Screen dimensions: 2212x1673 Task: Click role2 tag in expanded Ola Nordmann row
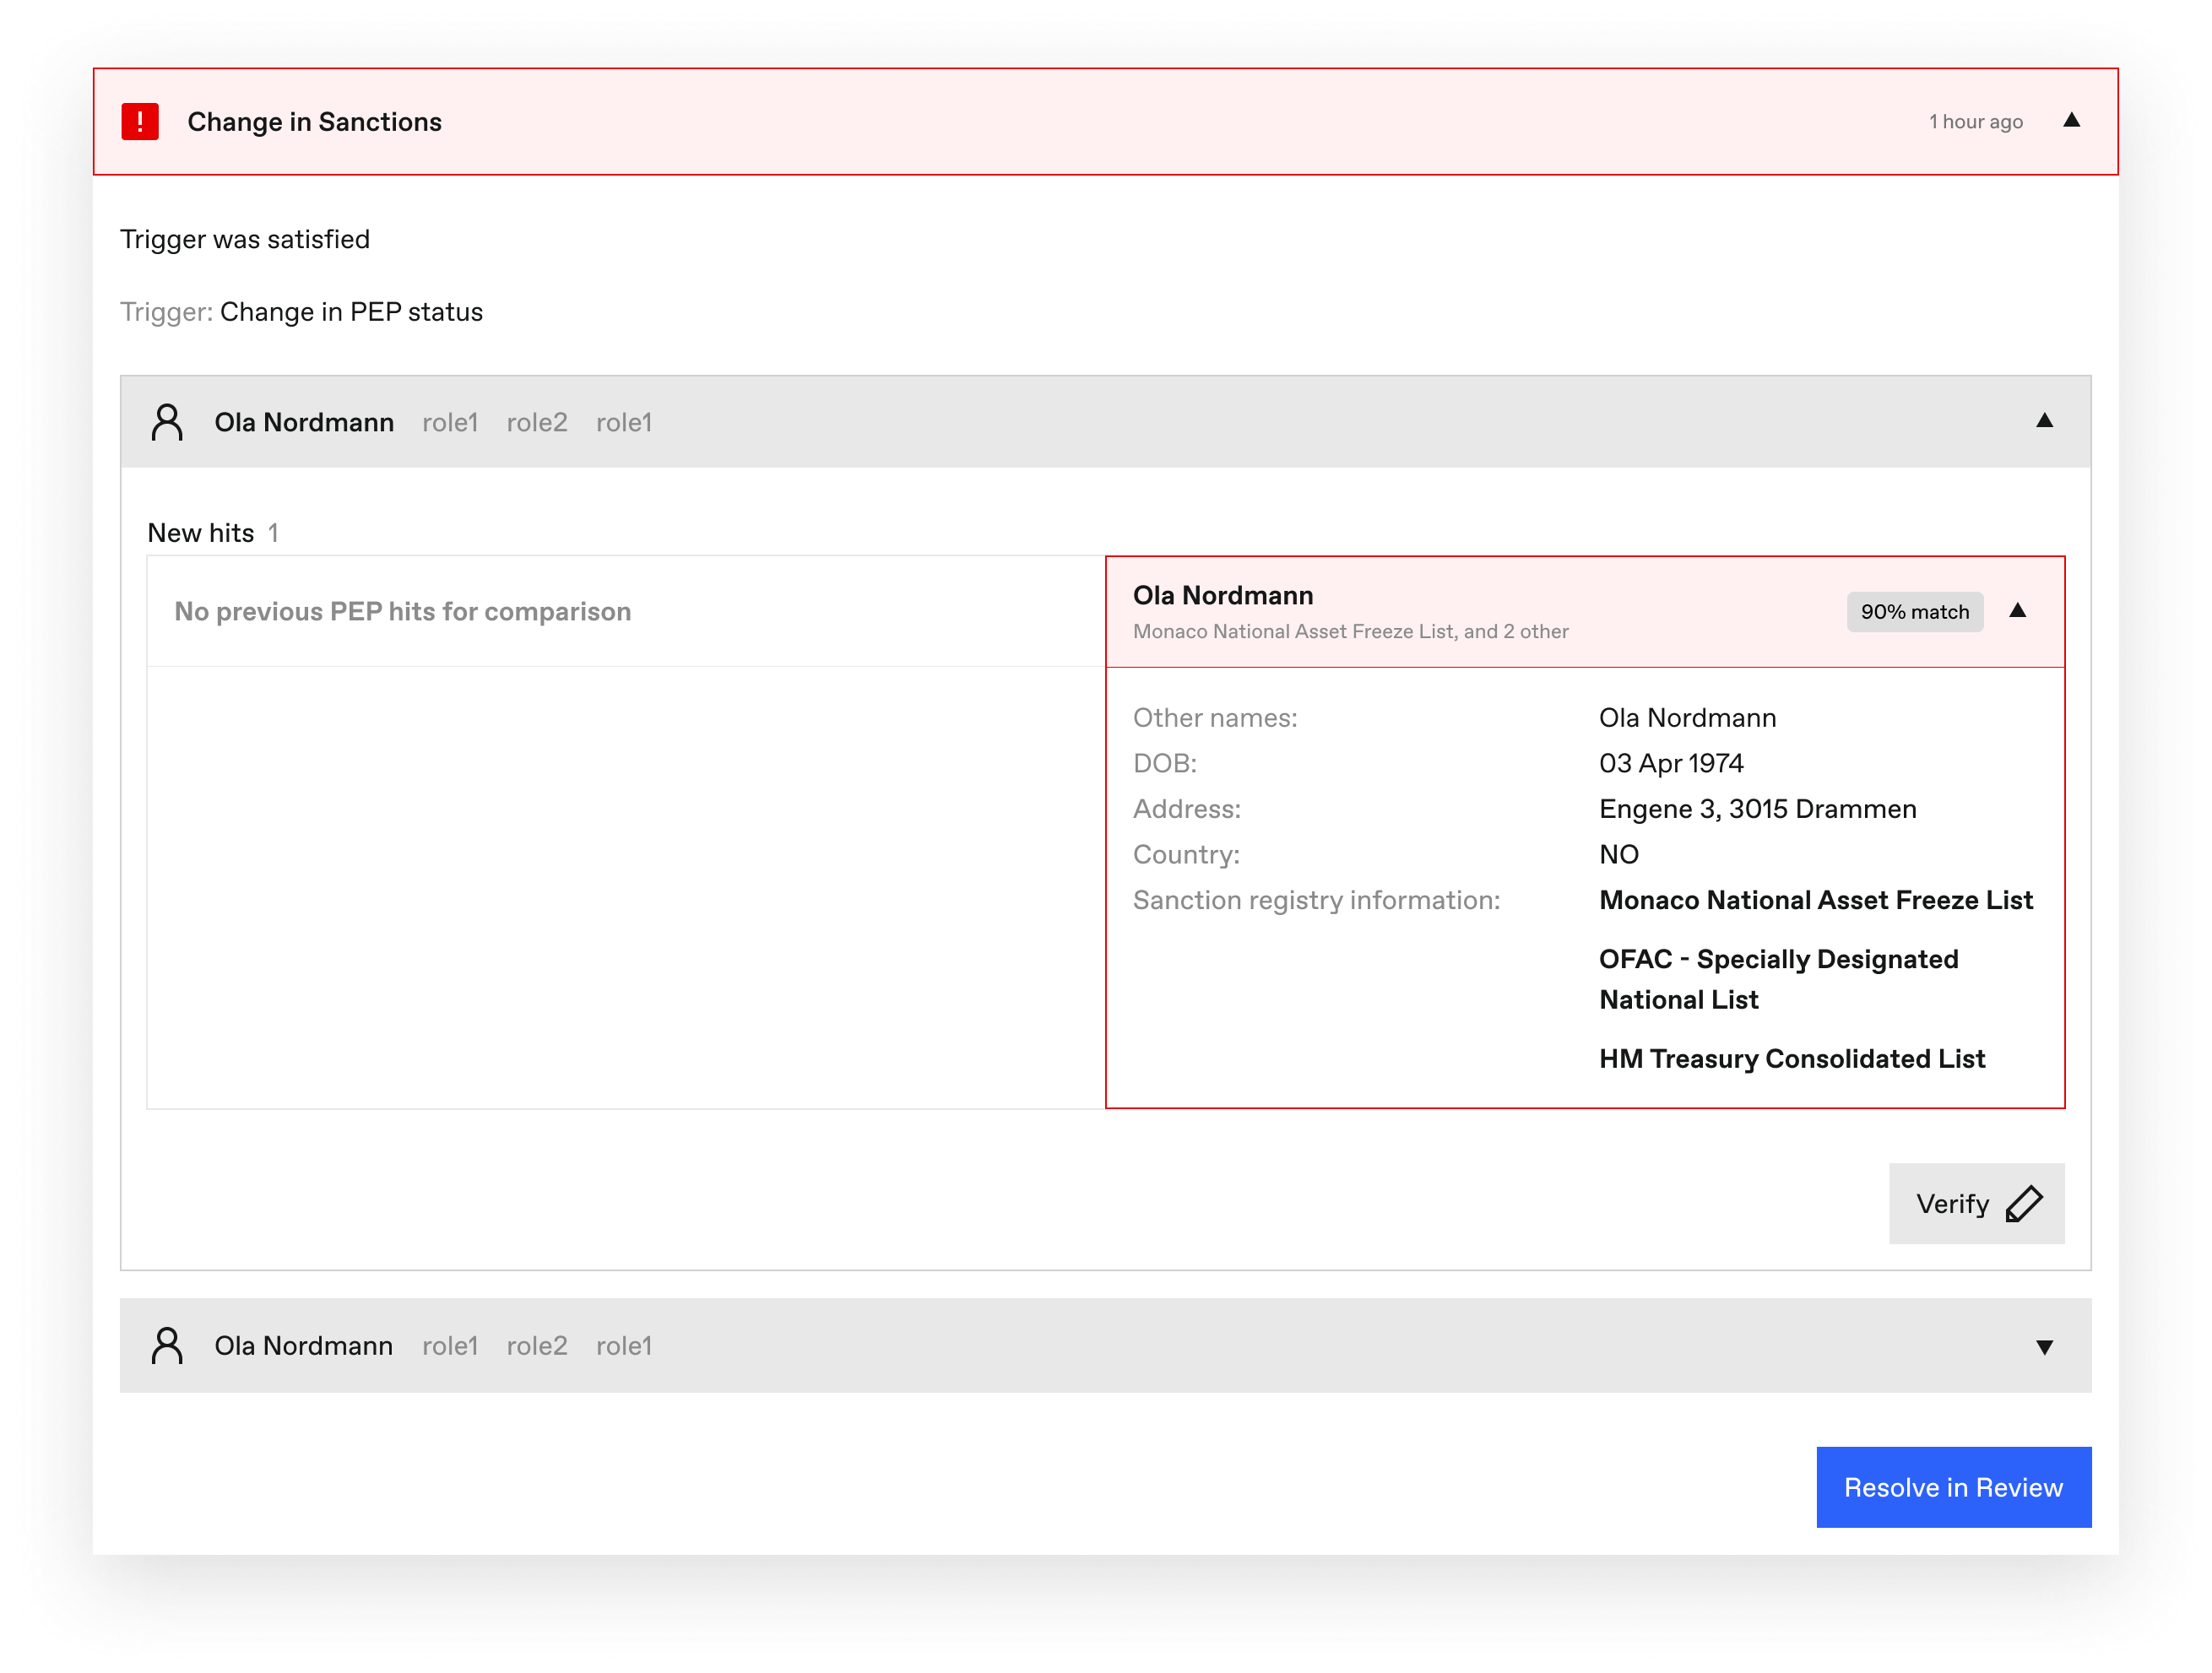(x=536, y=423)
